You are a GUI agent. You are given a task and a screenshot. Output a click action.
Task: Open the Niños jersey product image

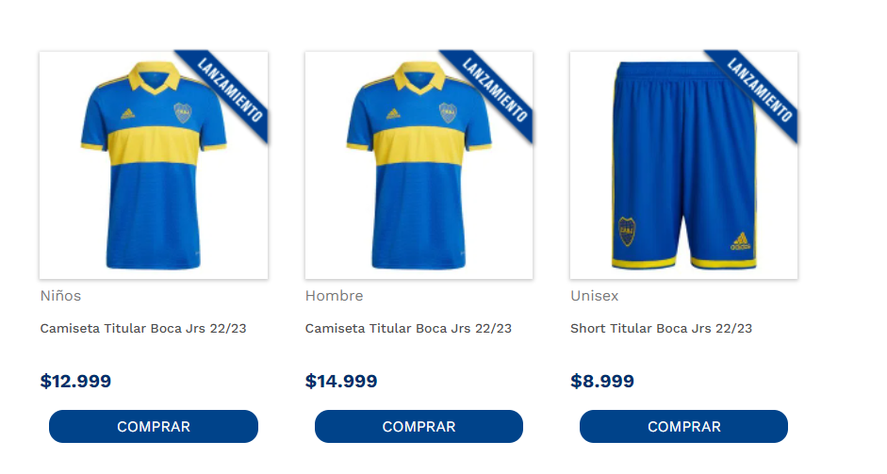(154, 165)
